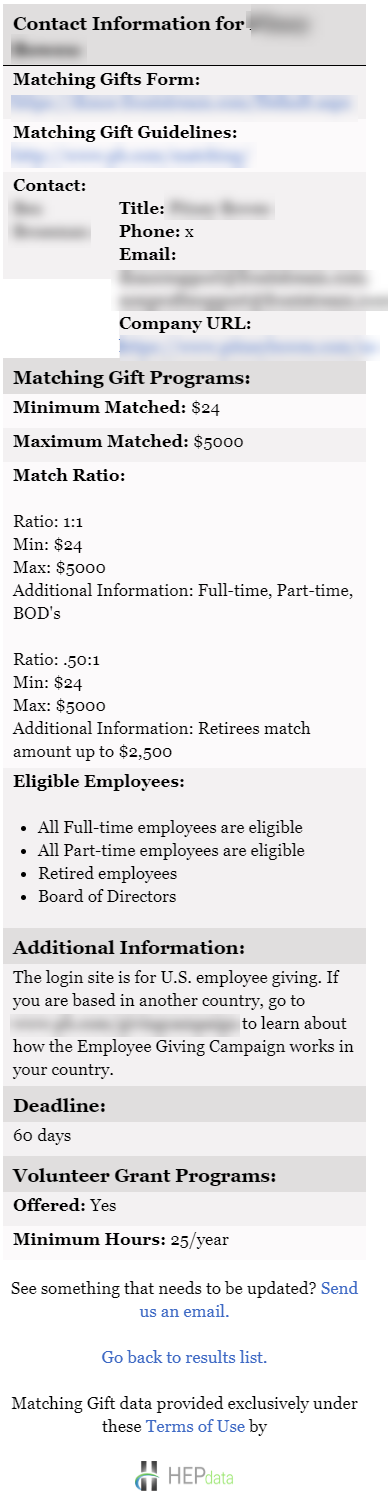Click the Matching Gift Programs section header
The width and height of the screenshot is (388, 1497).
[x=184, y=377]
